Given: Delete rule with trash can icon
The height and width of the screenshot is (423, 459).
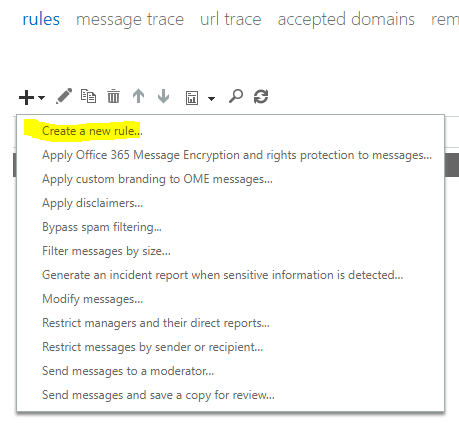Looking at the screenshot, I should (113, 96).
